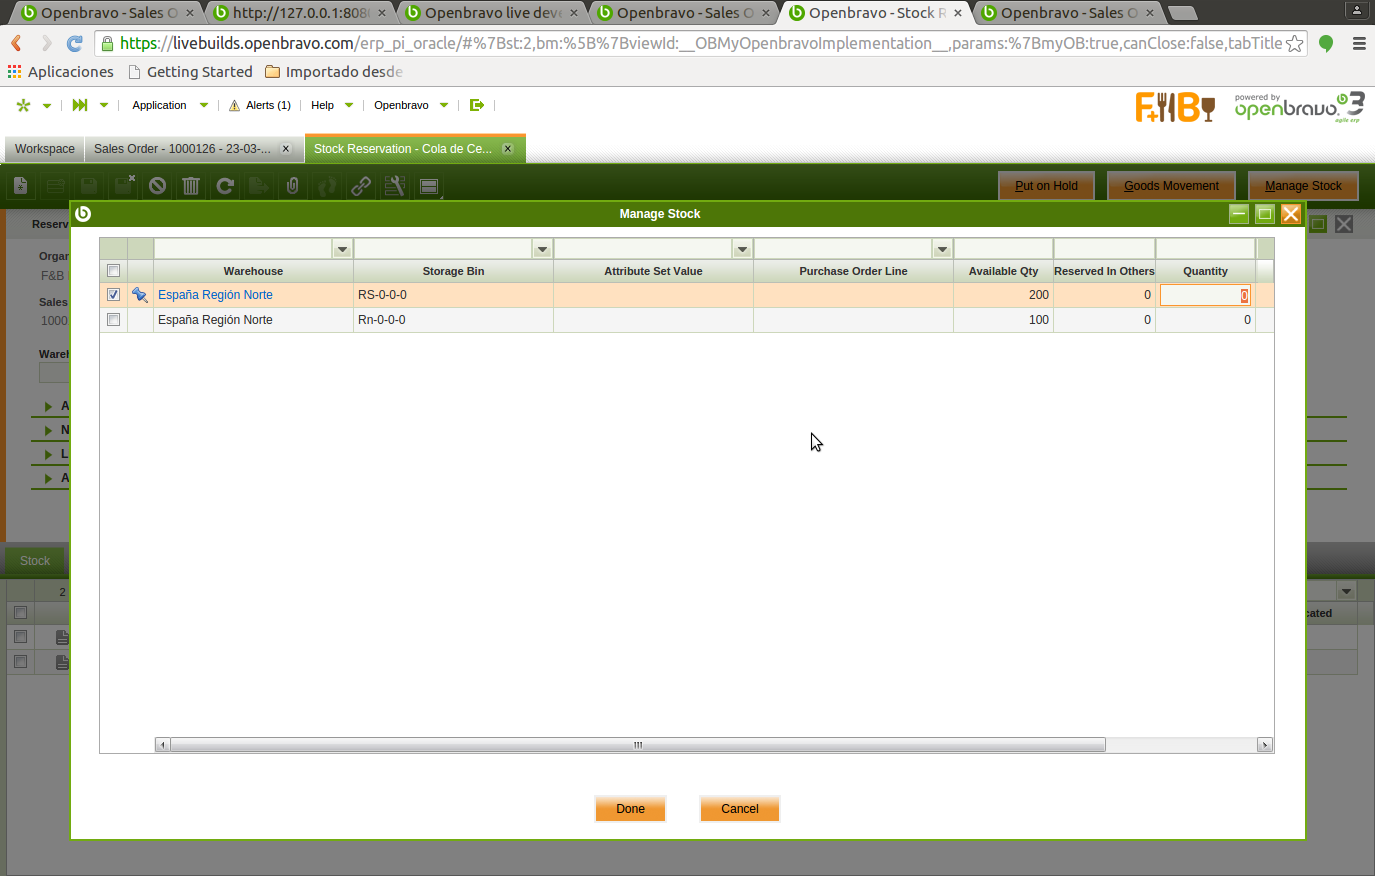Open the España Región Norte warehouse link

point(215,295)
